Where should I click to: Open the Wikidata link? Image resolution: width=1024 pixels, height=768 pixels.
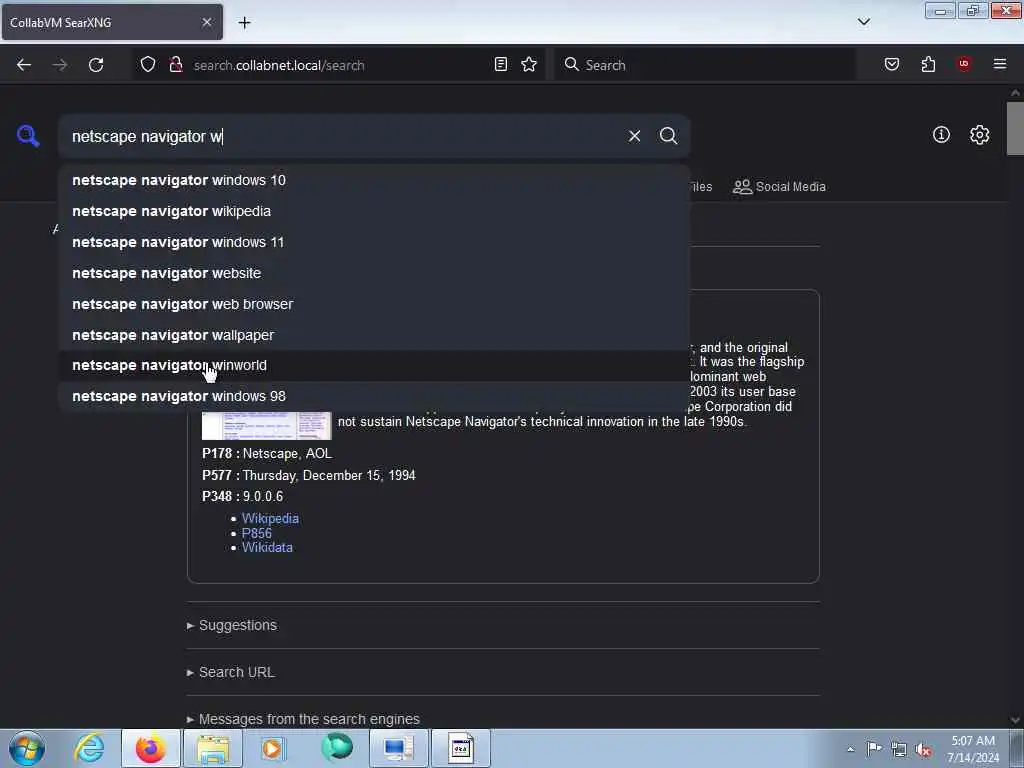[x=267, y=547]
